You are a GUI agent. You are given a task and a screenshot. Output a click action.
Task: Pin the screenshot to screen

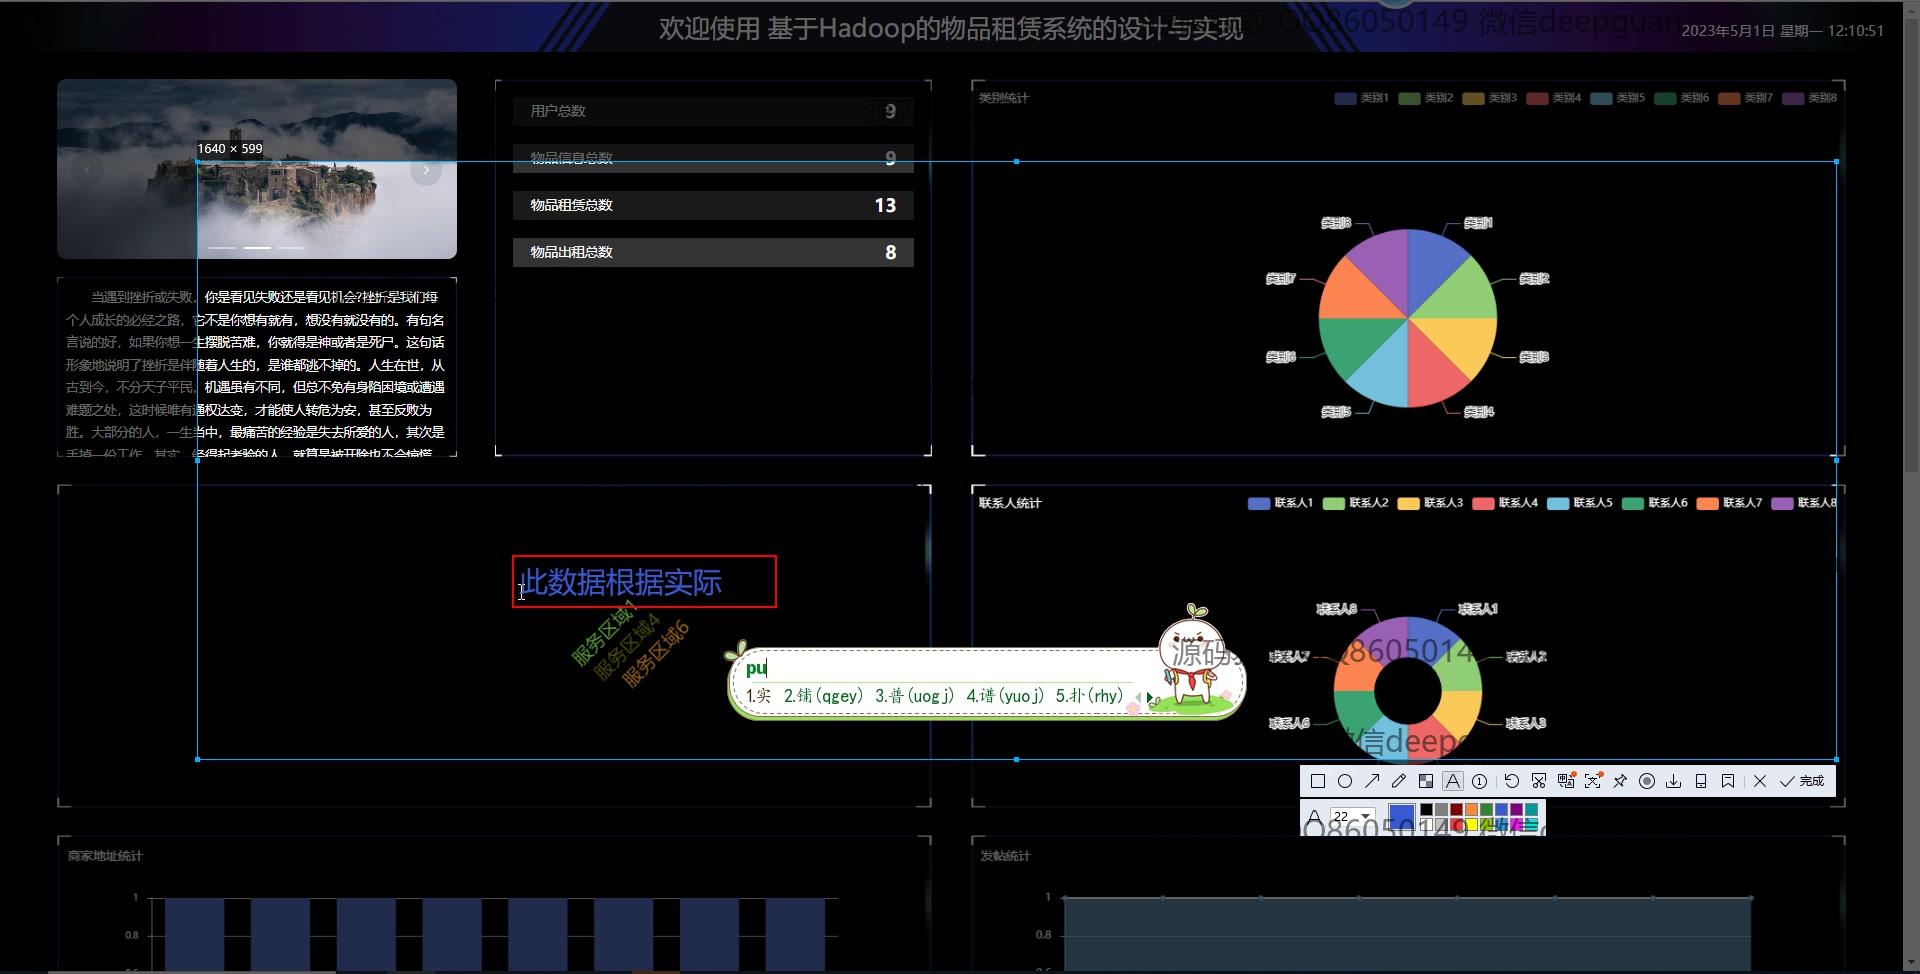pyautogui.click(x=1620, y=781)
